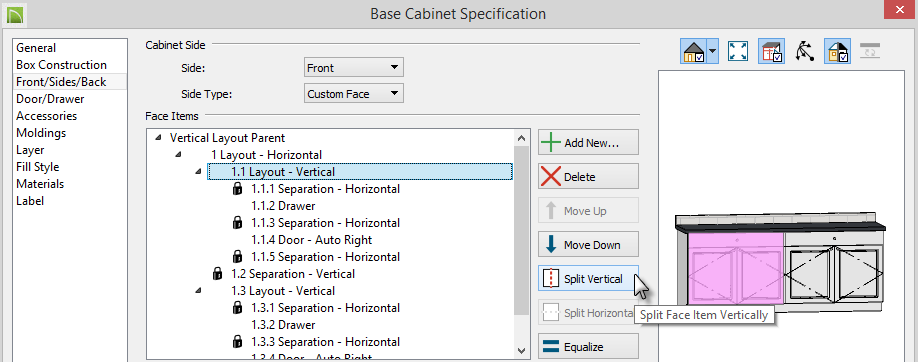This screenshot has width=918, height=362.
Task: Select 1.2 Separation - Vertical text
Action: (x=293, y=274)
